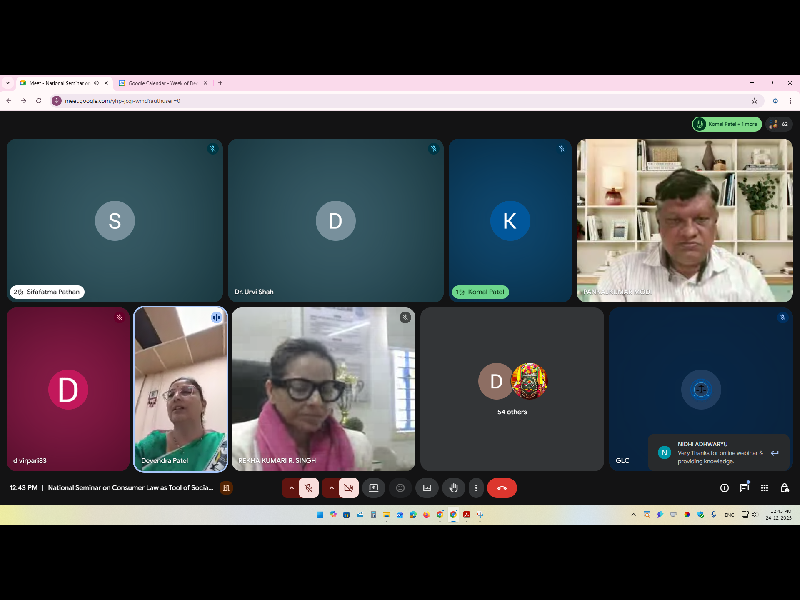Screen dimensions: 800x600
Task: Toggle the raise hand button
Action: click(453, 488)
